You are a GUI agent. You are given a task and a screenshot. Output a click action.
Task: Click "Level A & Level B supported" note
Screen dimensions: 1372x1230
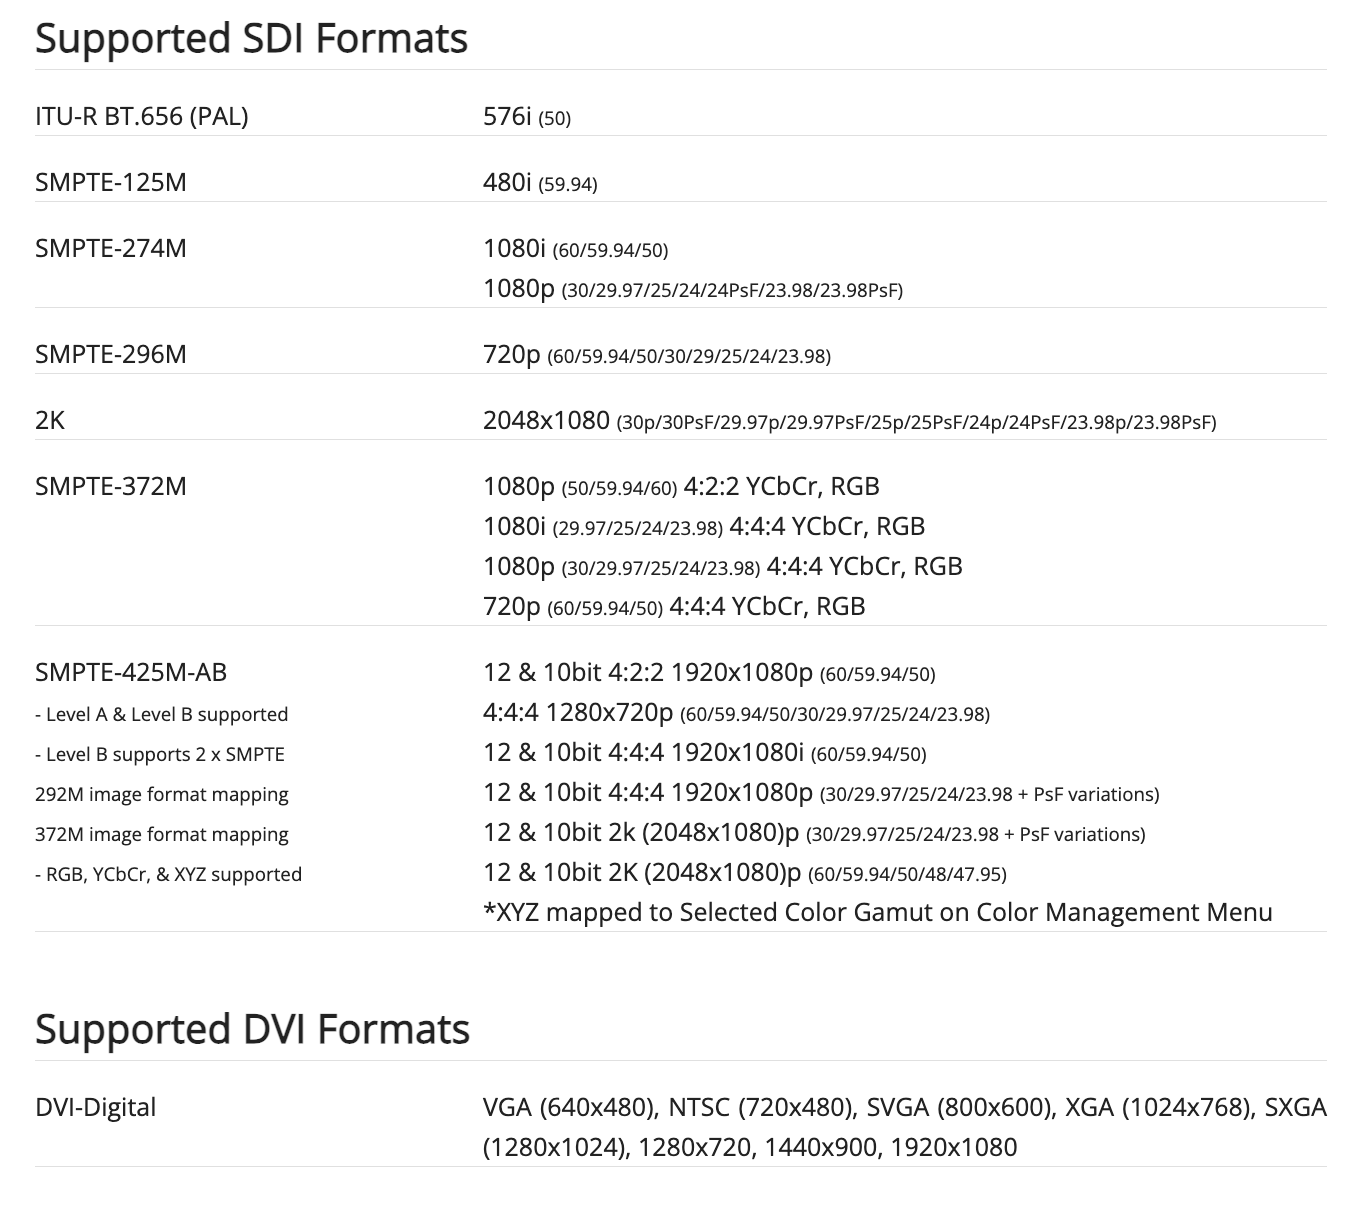(161, 714)
